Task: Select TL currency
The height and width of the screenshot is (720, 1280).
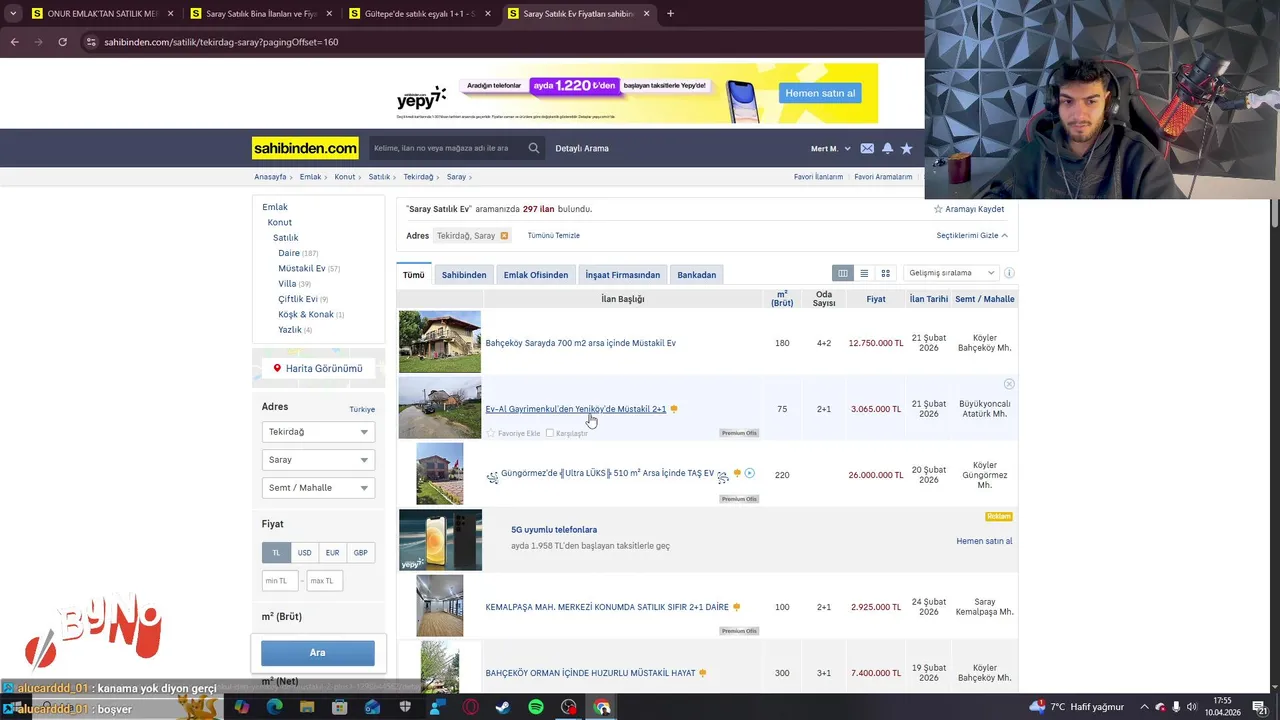Action: click(x=276, y=552)
